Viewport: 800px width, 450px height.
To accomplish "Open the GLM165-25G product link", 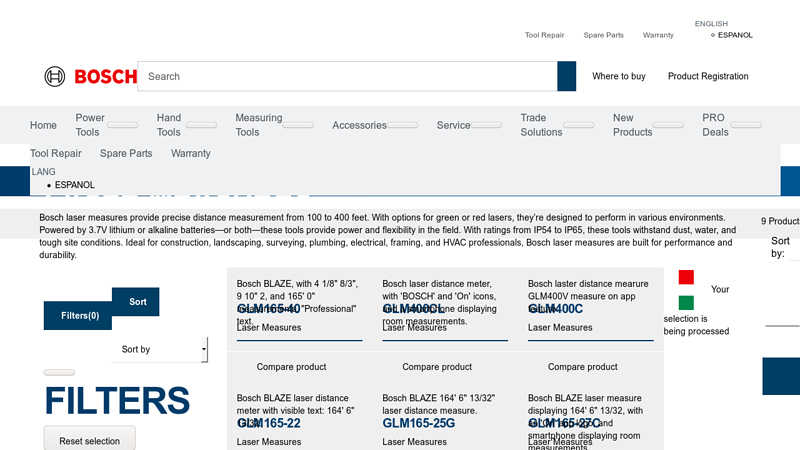I will [x=418, y=423].
